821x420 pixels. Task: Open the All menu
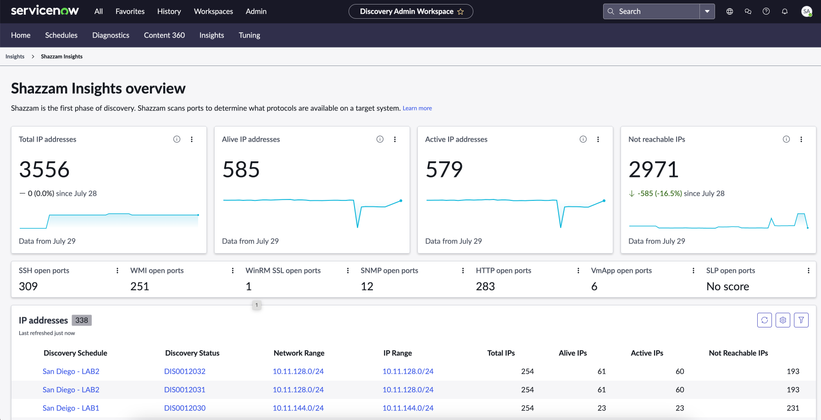(98, 12)
